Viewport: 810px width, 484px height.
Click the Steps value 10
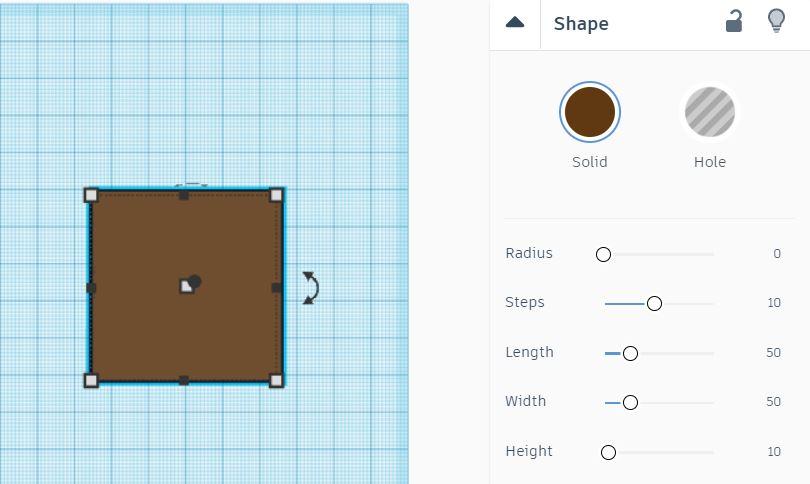click(x=774, y=303)
